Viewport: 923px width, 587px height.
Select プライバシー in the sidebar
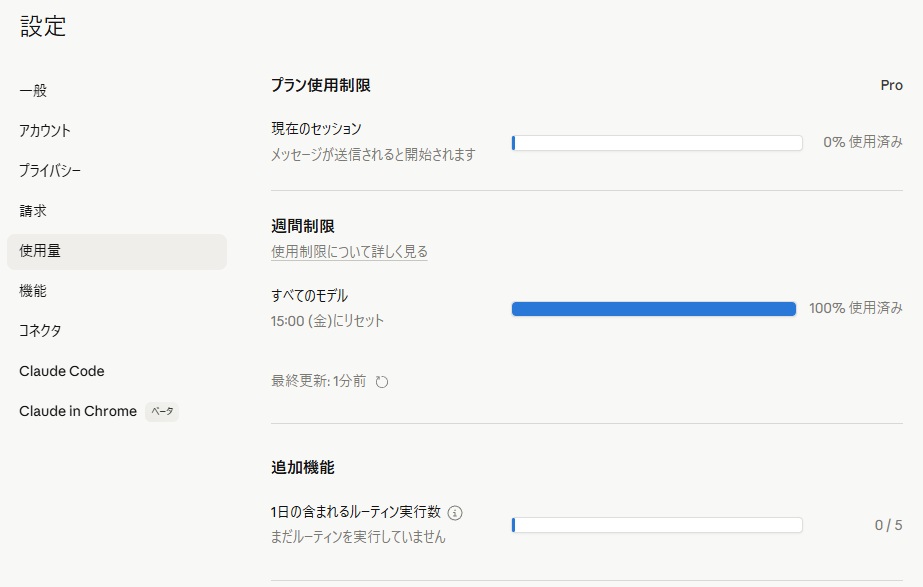50,171
